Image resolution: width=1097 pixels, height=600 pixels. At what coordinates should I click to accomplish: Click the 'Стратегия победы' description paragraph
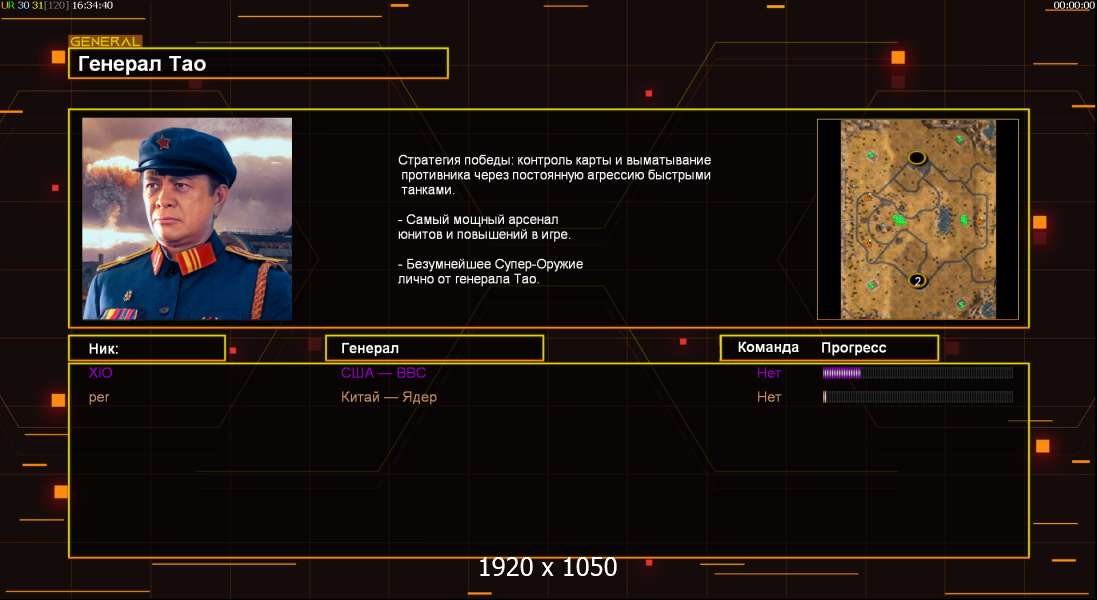tap(555, 175)
